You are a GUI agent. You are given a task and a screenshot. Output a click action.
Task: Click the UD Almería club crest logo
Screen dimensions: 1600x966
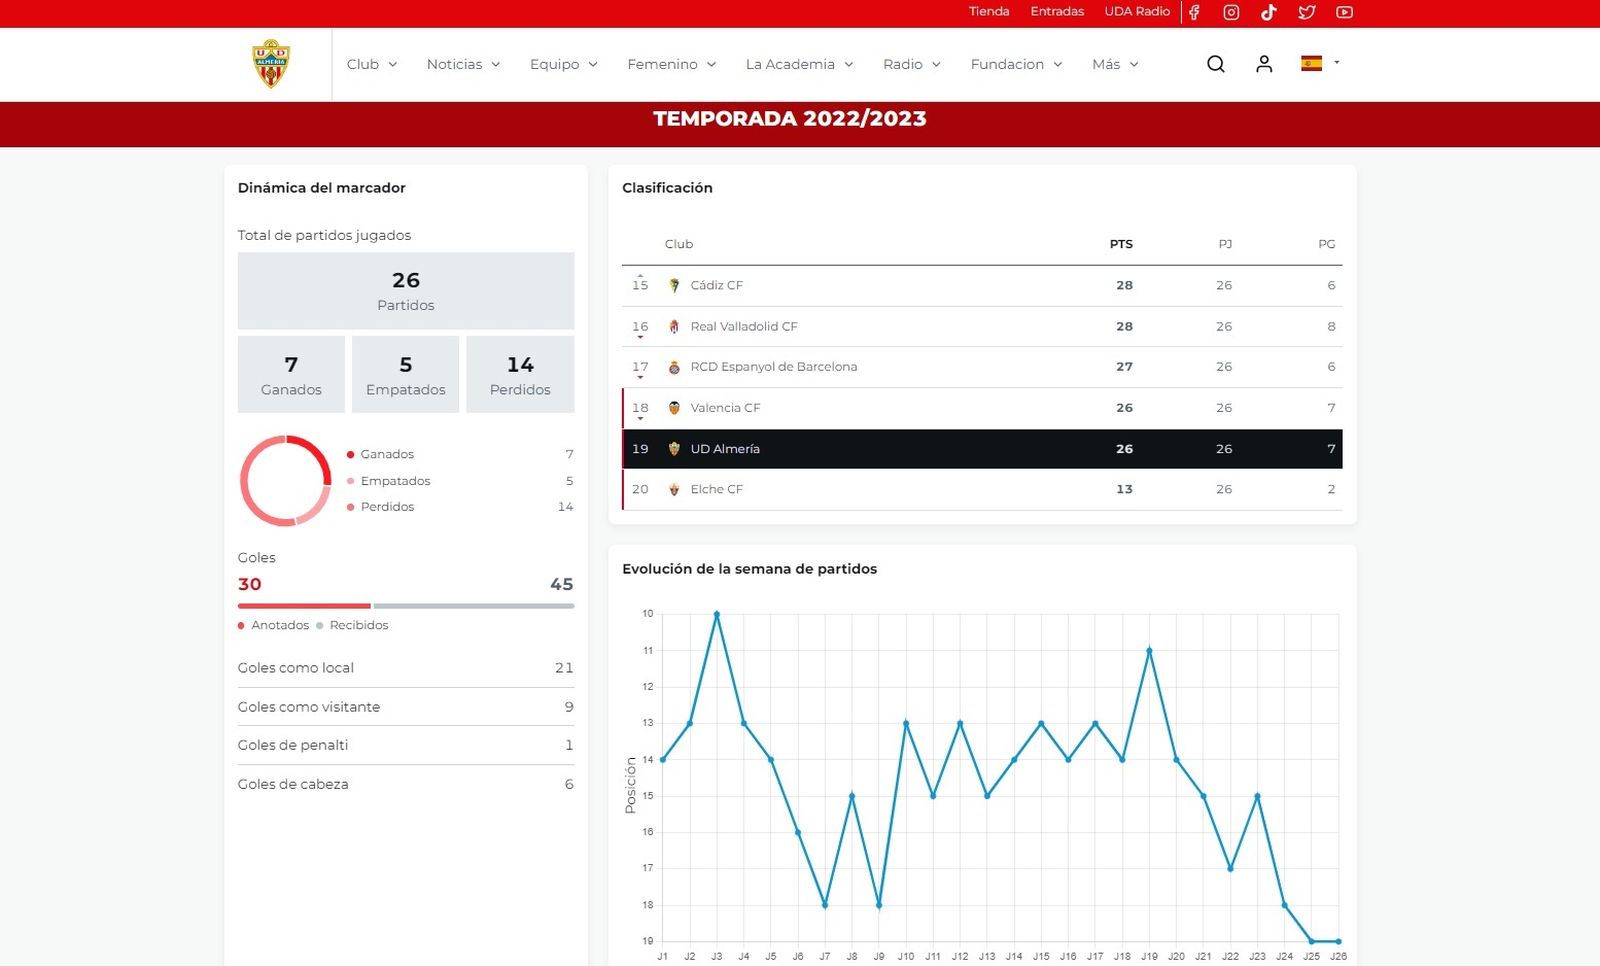tap(268, 63)
